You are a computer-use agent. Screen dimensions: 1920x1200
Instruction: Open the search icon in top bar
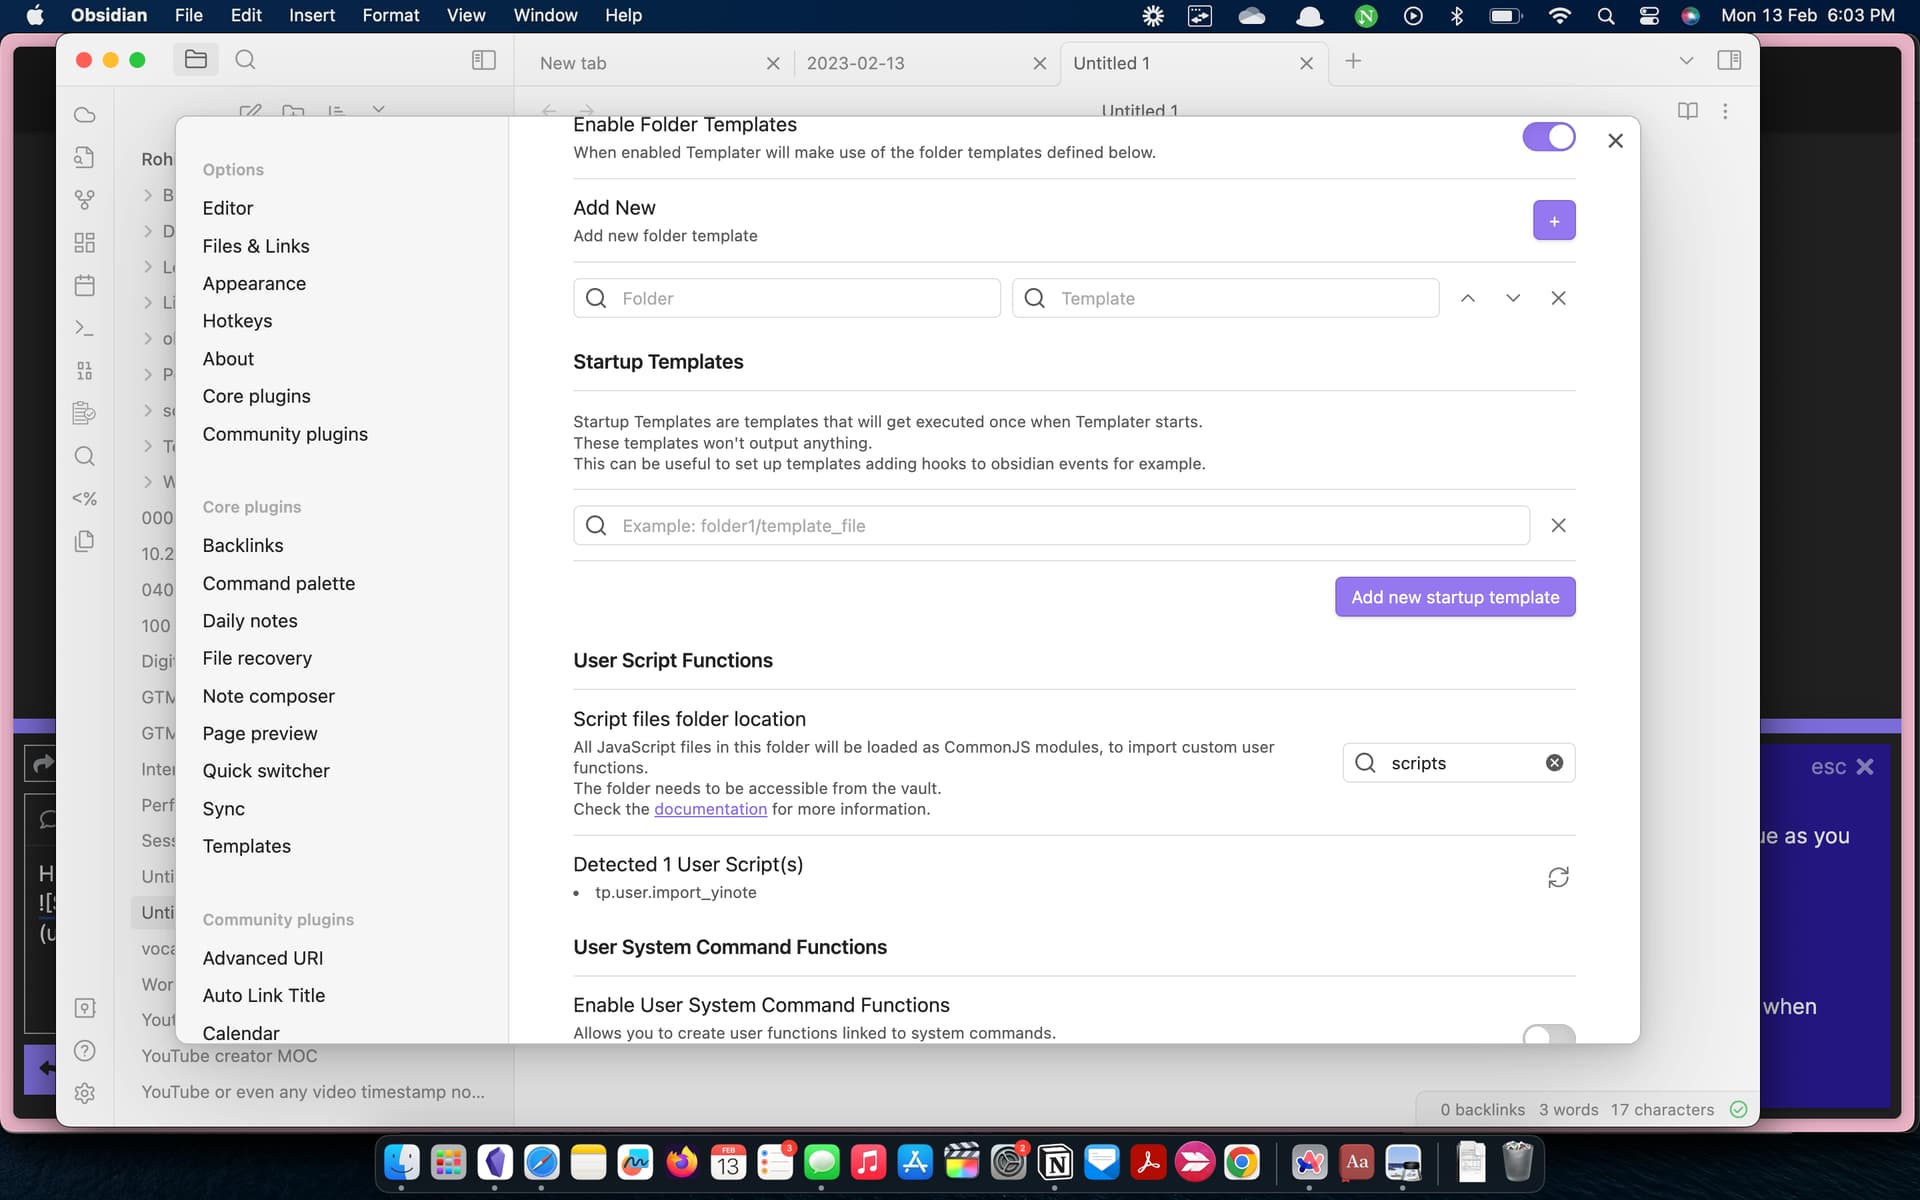click(245, 60)
